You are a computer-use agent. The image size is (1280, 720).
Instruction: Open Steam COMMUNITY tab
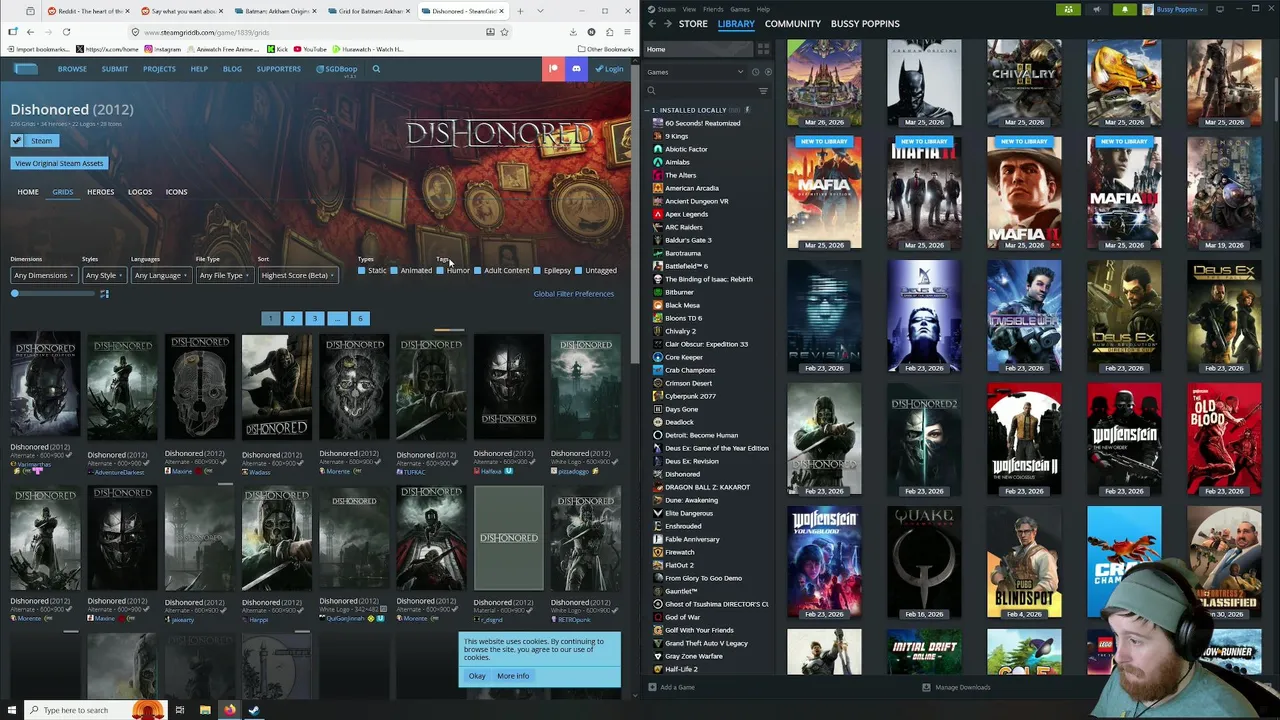pyautogui.click(x=792, y=24)
